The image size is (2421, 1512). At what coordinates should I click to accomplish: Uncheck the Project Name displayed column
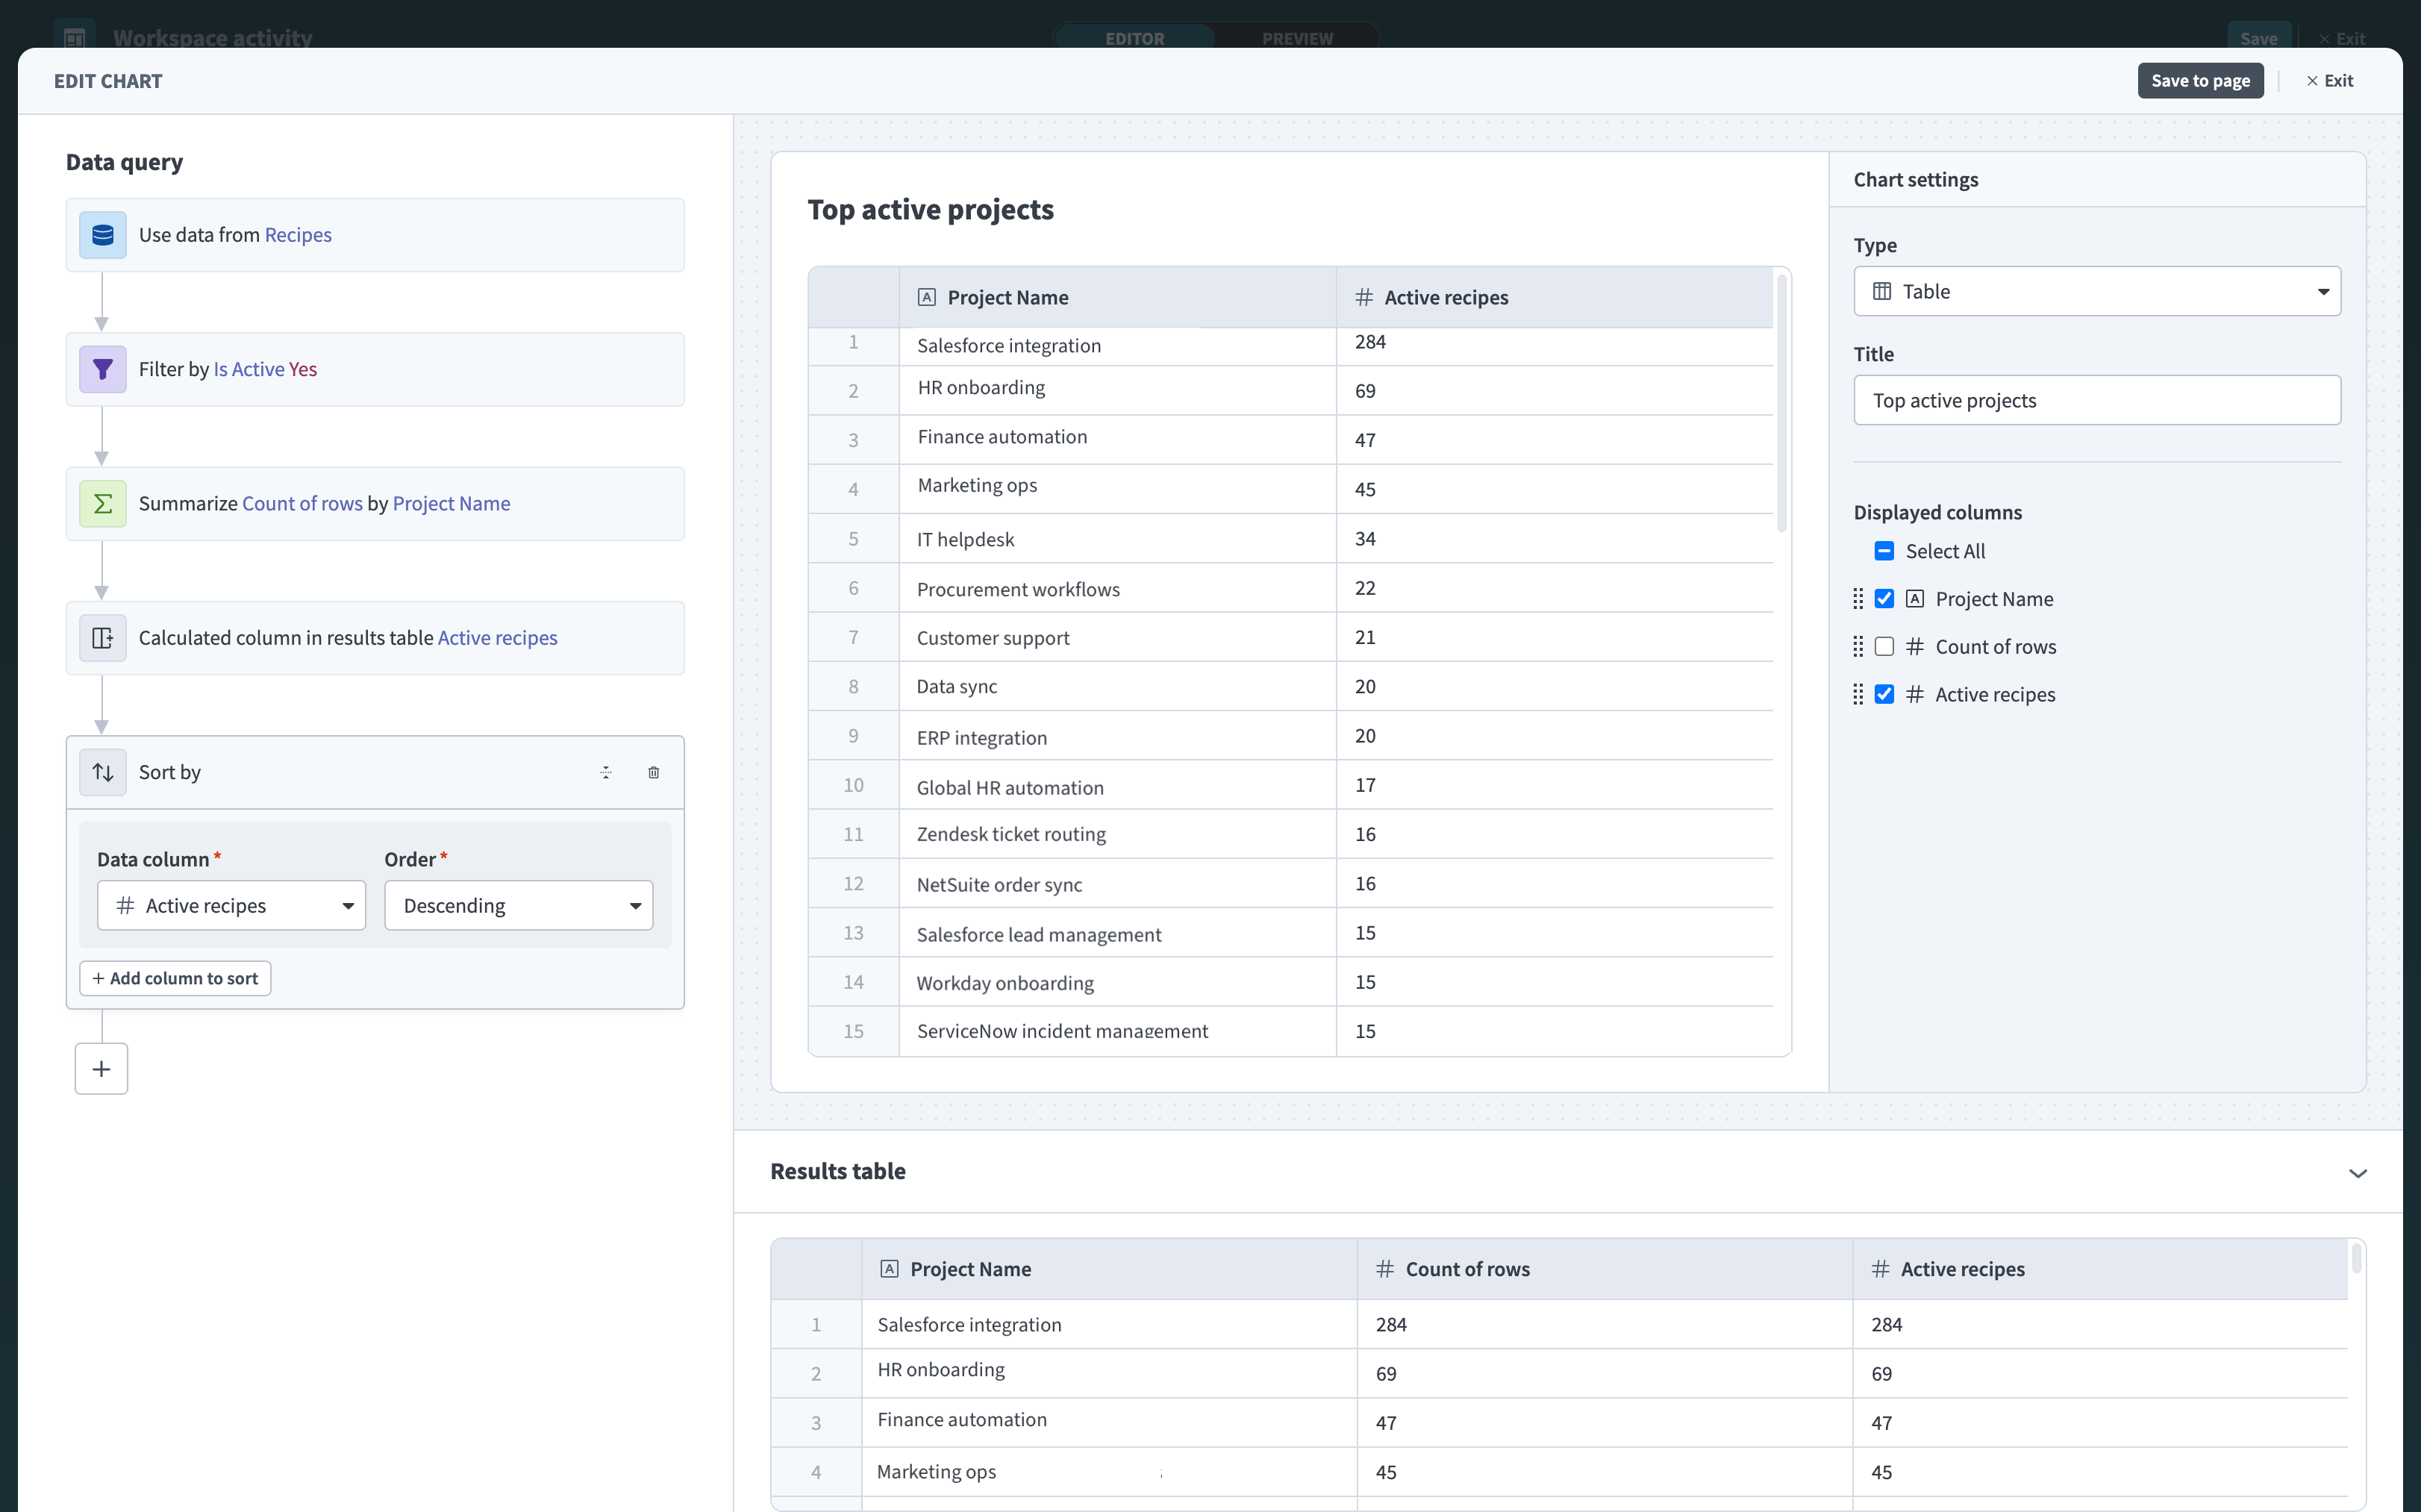[x=1885, y=598]
